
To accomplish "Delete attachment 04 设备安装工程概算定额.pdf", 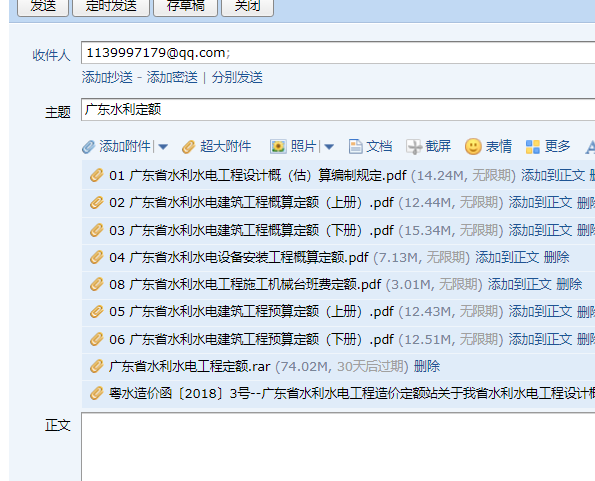I will 557,257.
